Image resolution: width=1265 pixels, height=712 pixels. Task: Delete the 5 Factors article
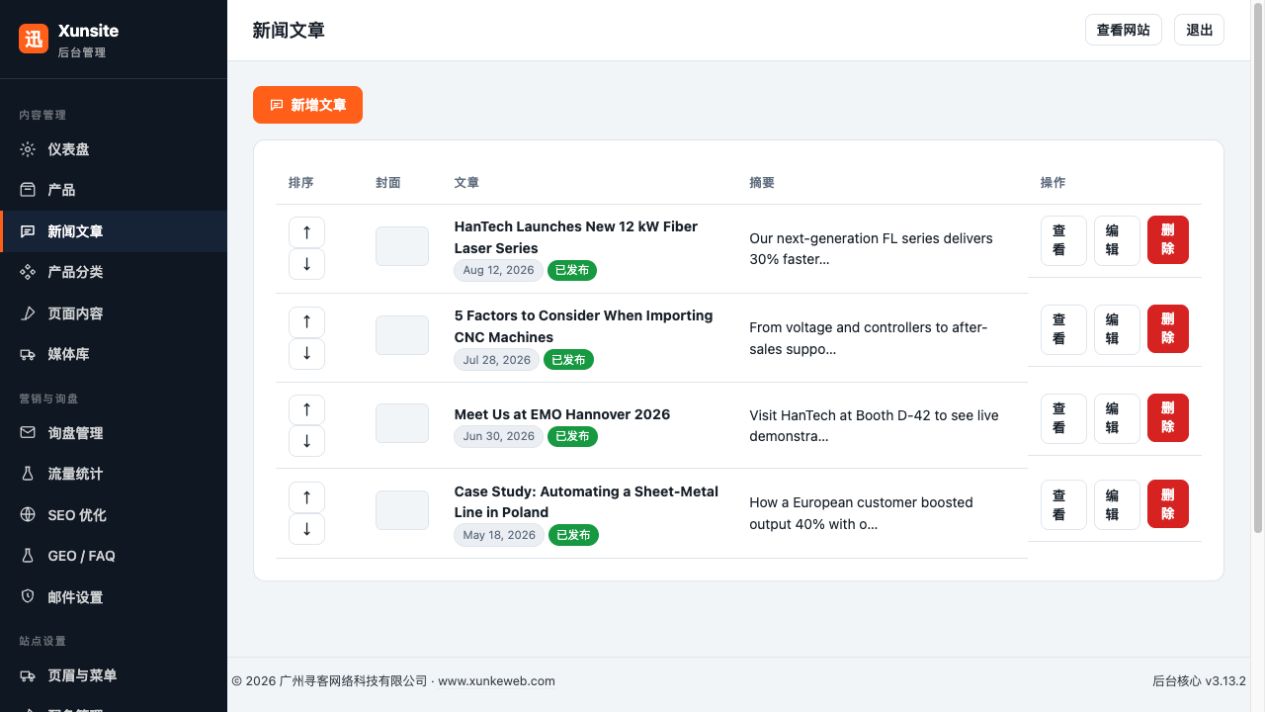pos(1168,329)
